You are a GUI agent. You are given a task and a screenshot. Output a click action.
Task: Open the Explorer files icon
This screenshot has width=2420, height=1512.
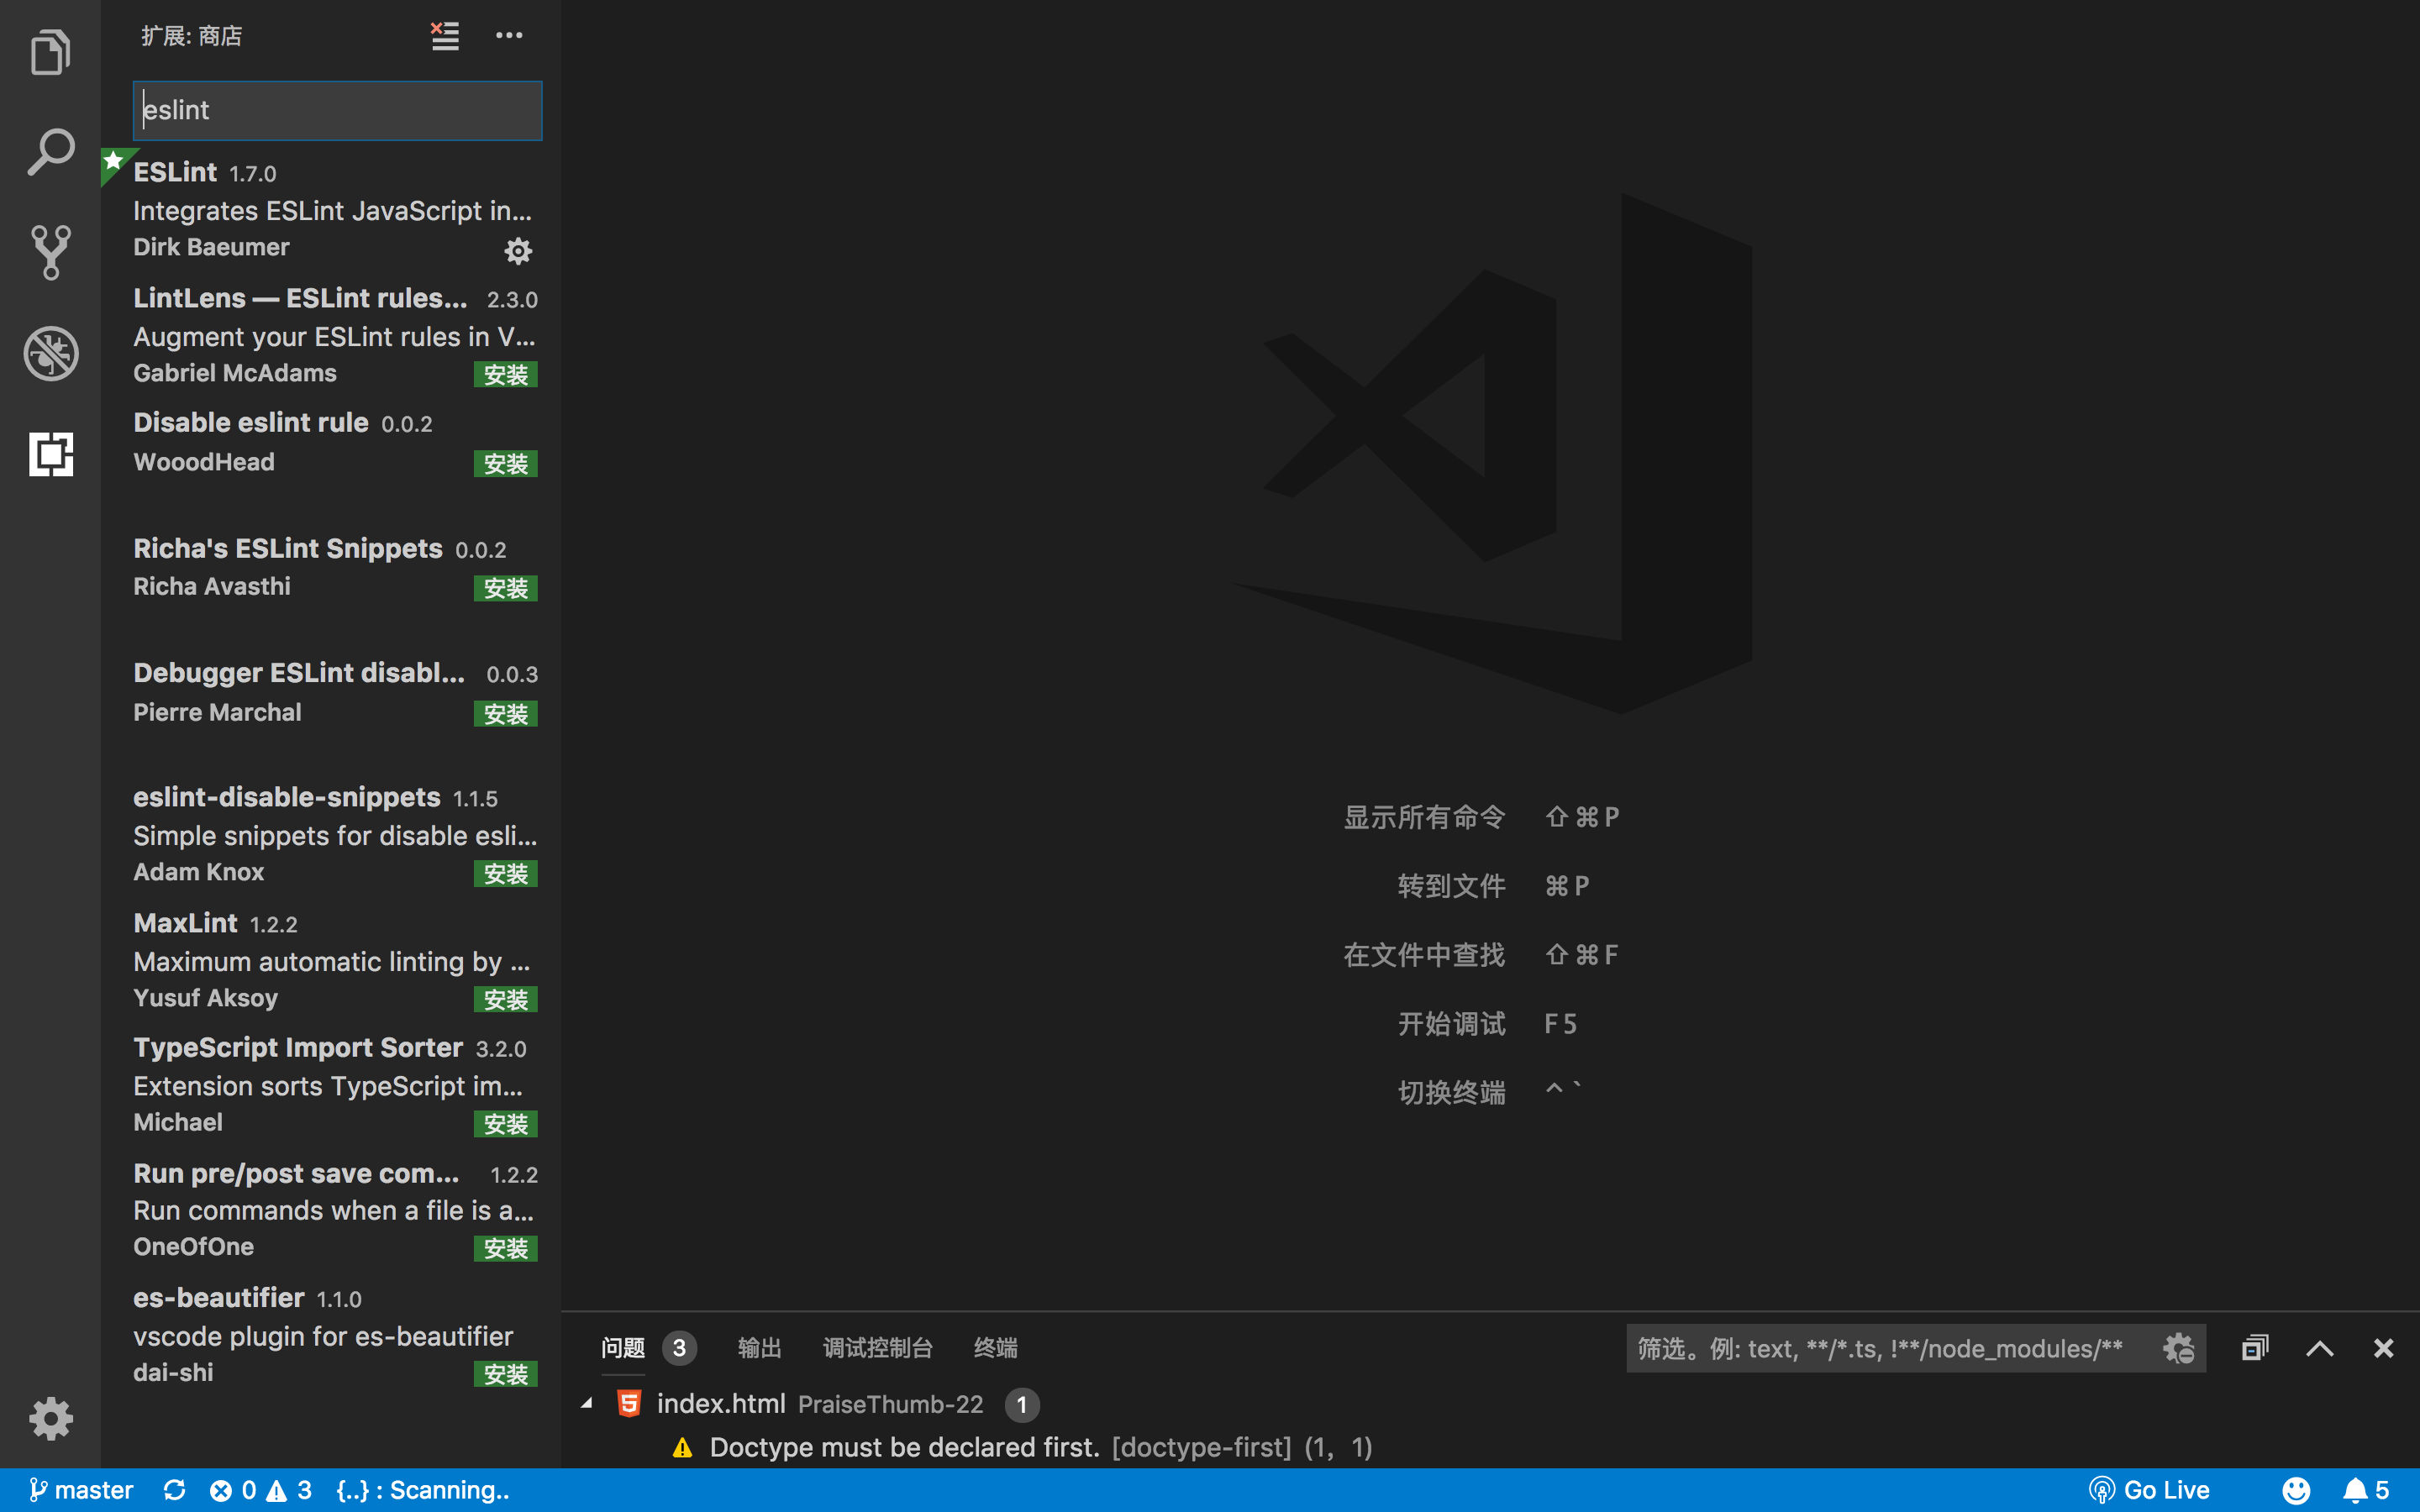coord(50,52)
